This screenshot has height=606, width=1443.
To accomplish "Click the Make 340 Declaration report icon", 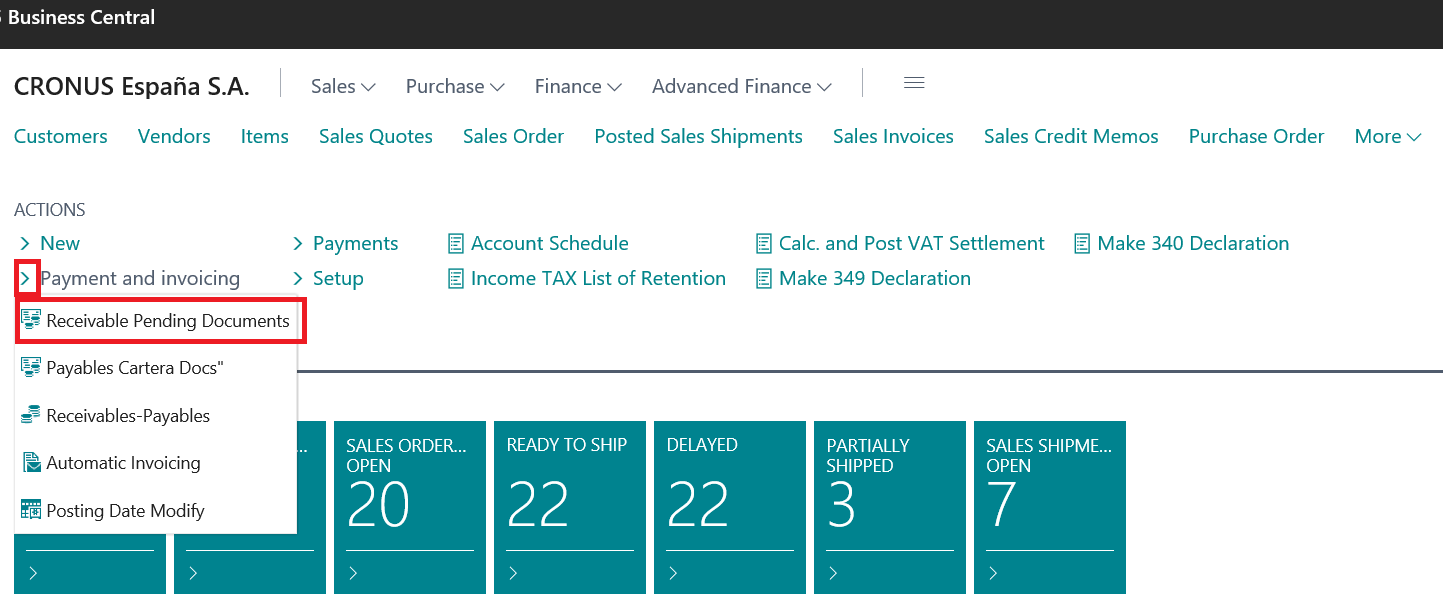I will 1082,243.
